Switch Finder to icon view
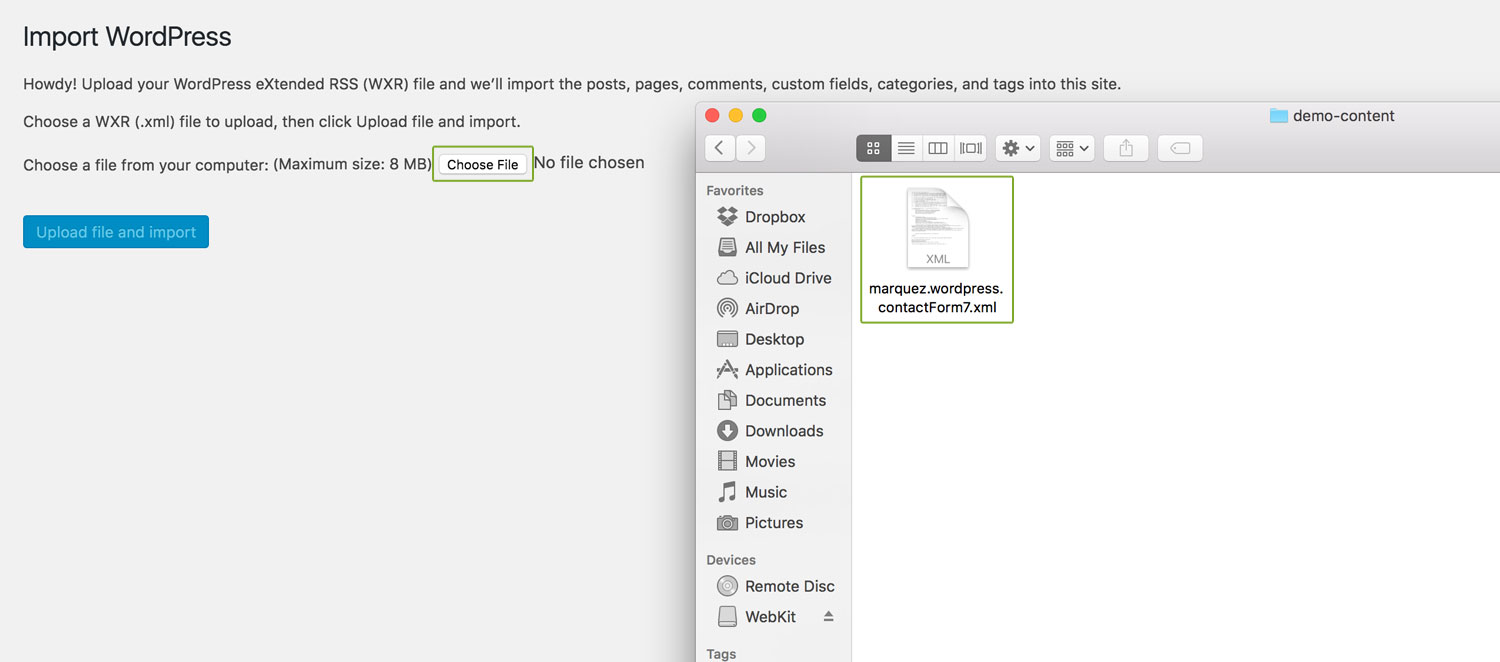The image size is (1500, 662). click(873, 148)
